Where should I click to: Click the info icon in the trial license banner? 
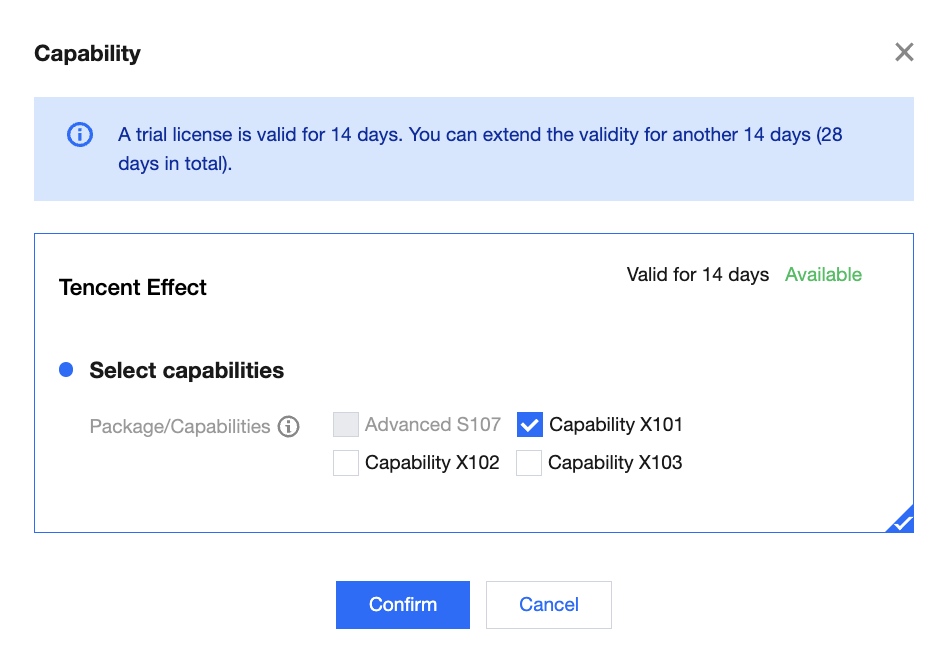[80, 135]
